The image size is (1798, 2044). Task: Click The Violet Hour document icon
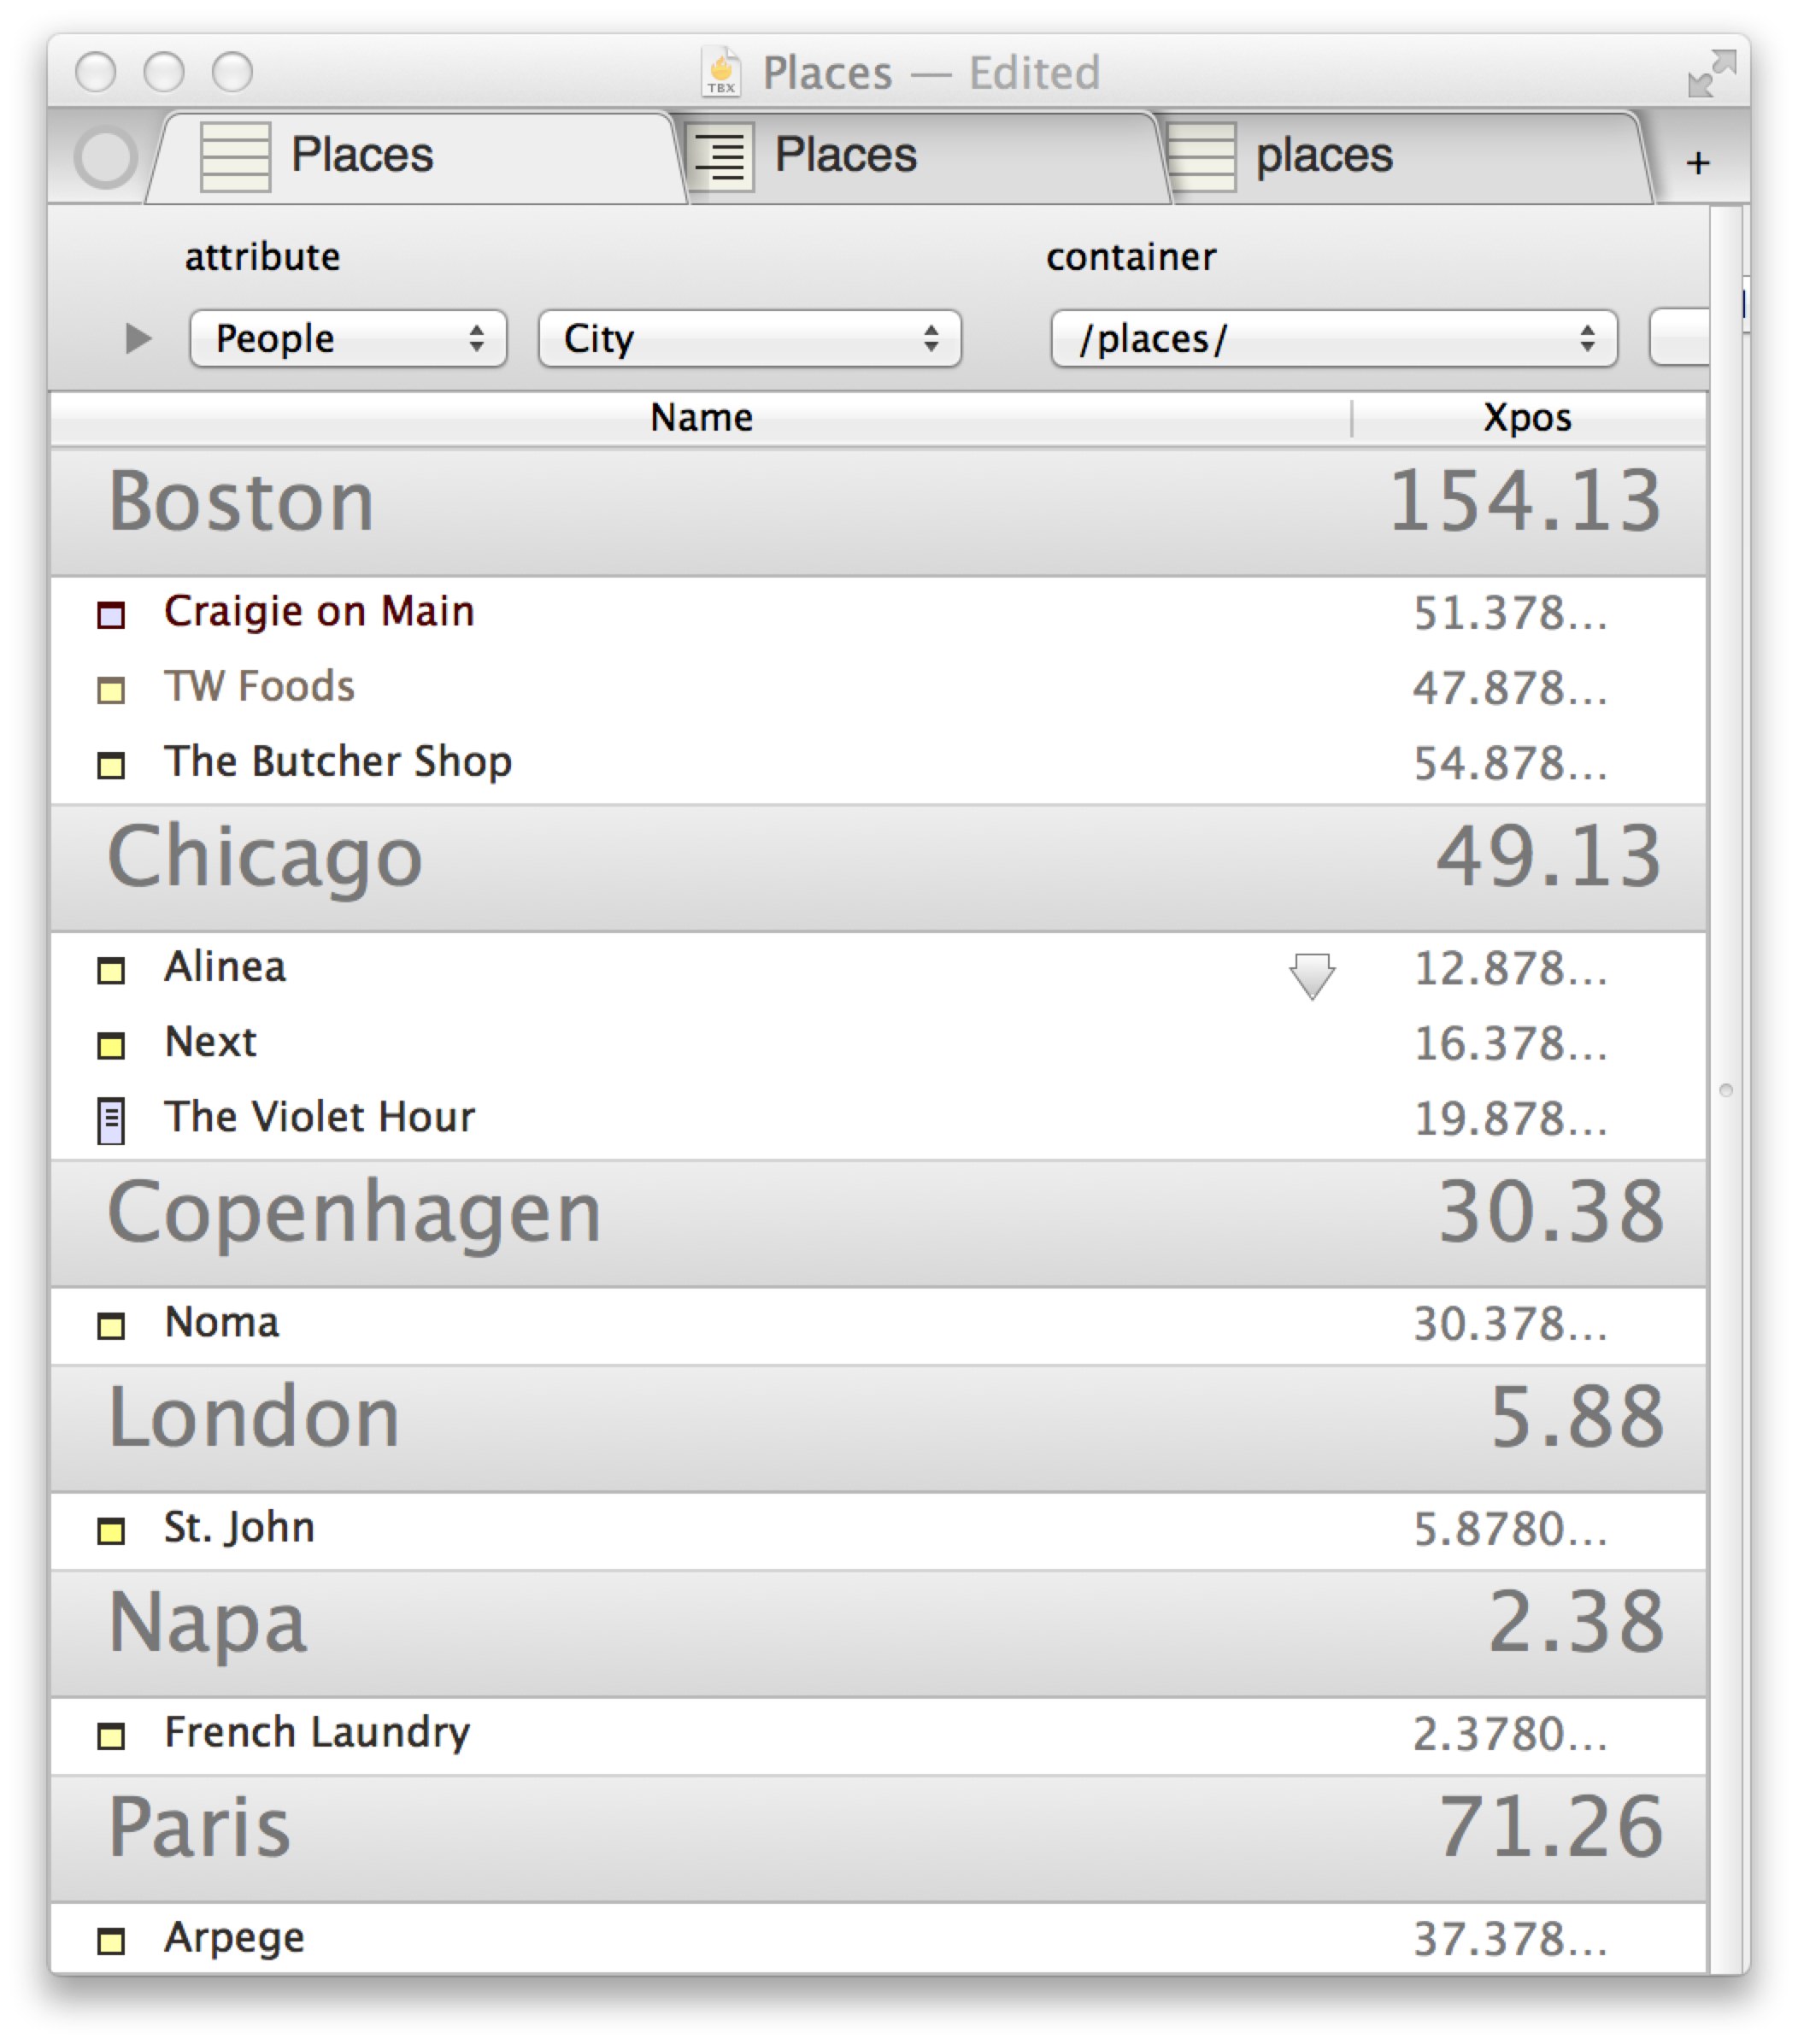pyautogui.click(x=111, y=1120)
